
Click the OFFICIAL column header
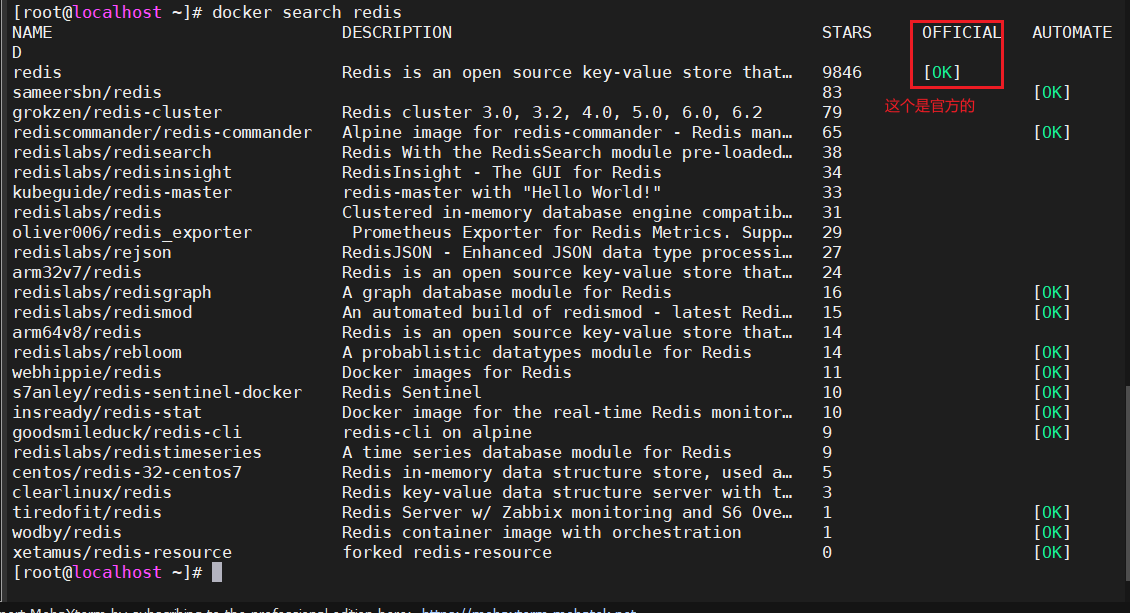coord(961,32)
